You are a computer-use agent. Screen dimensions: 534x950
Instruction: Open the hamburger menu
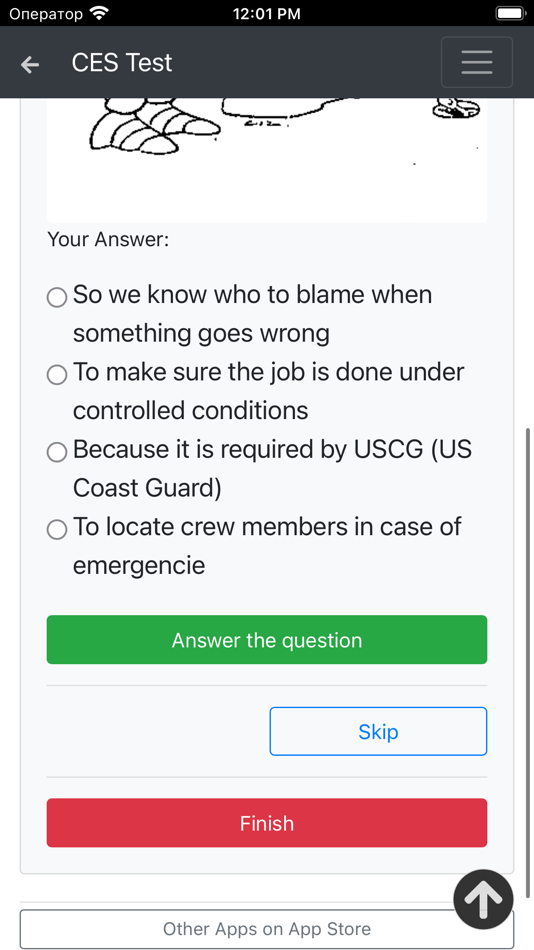tap(476, 62)
